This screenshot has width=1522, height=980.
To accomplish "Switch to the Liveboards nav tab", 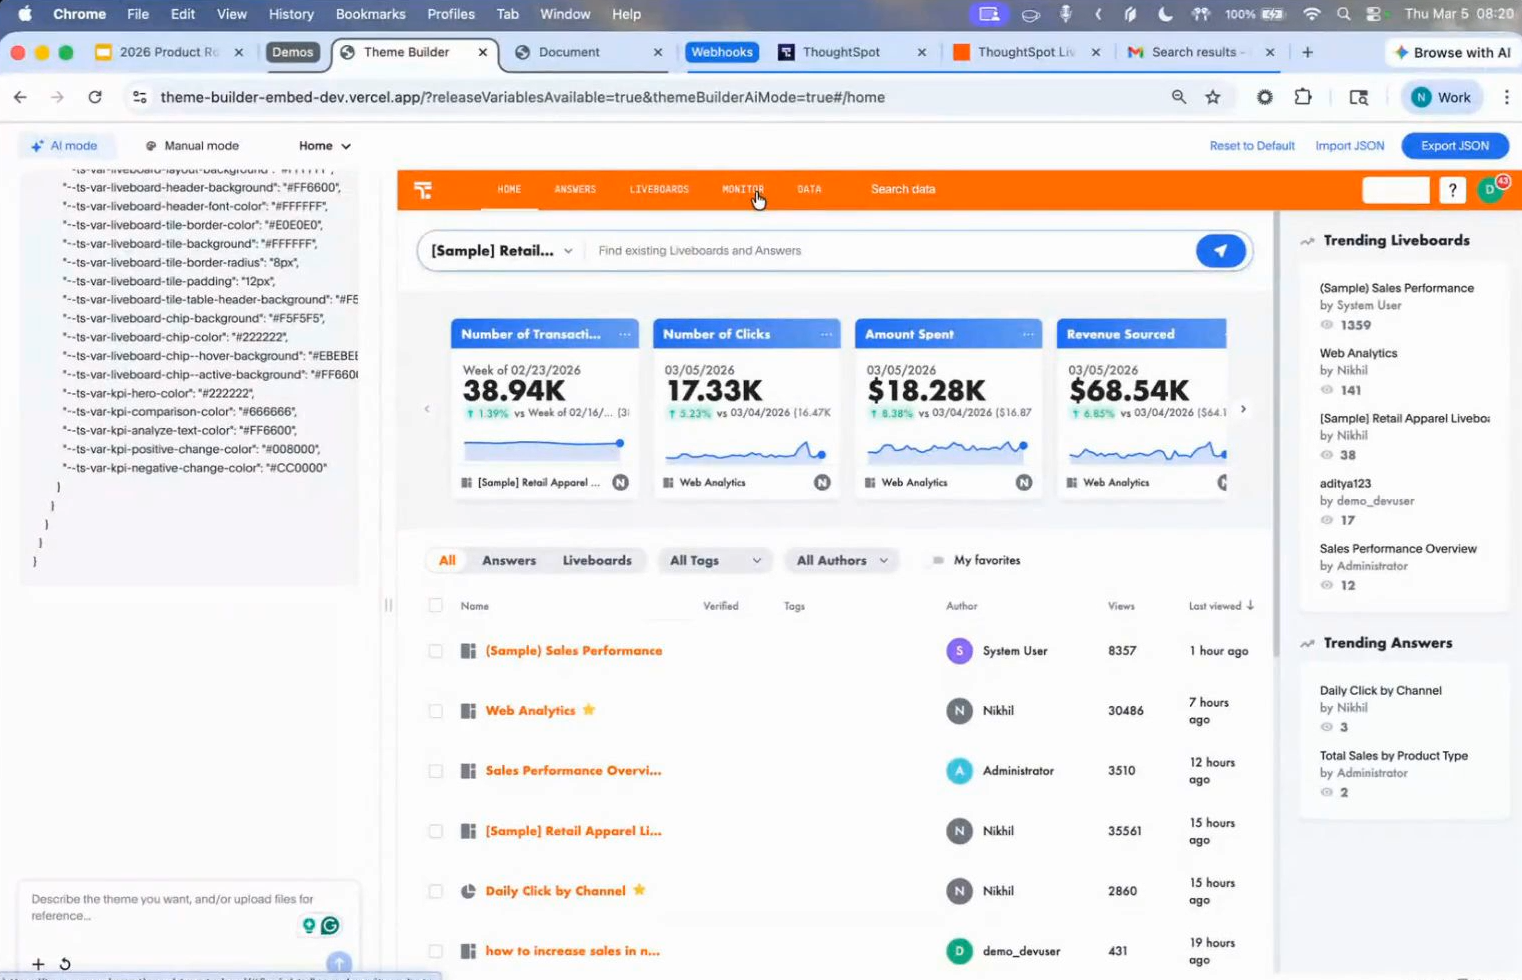I will [659, 189].
